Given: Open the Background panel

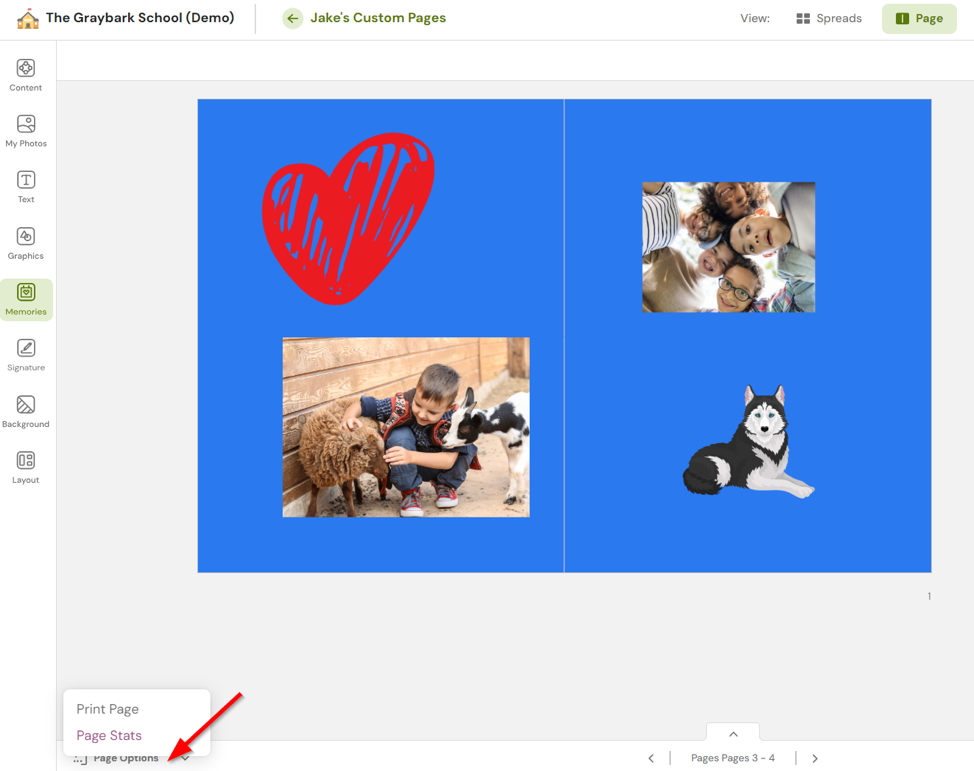Looking at the screenshot, I should click(x=26, y=411).
